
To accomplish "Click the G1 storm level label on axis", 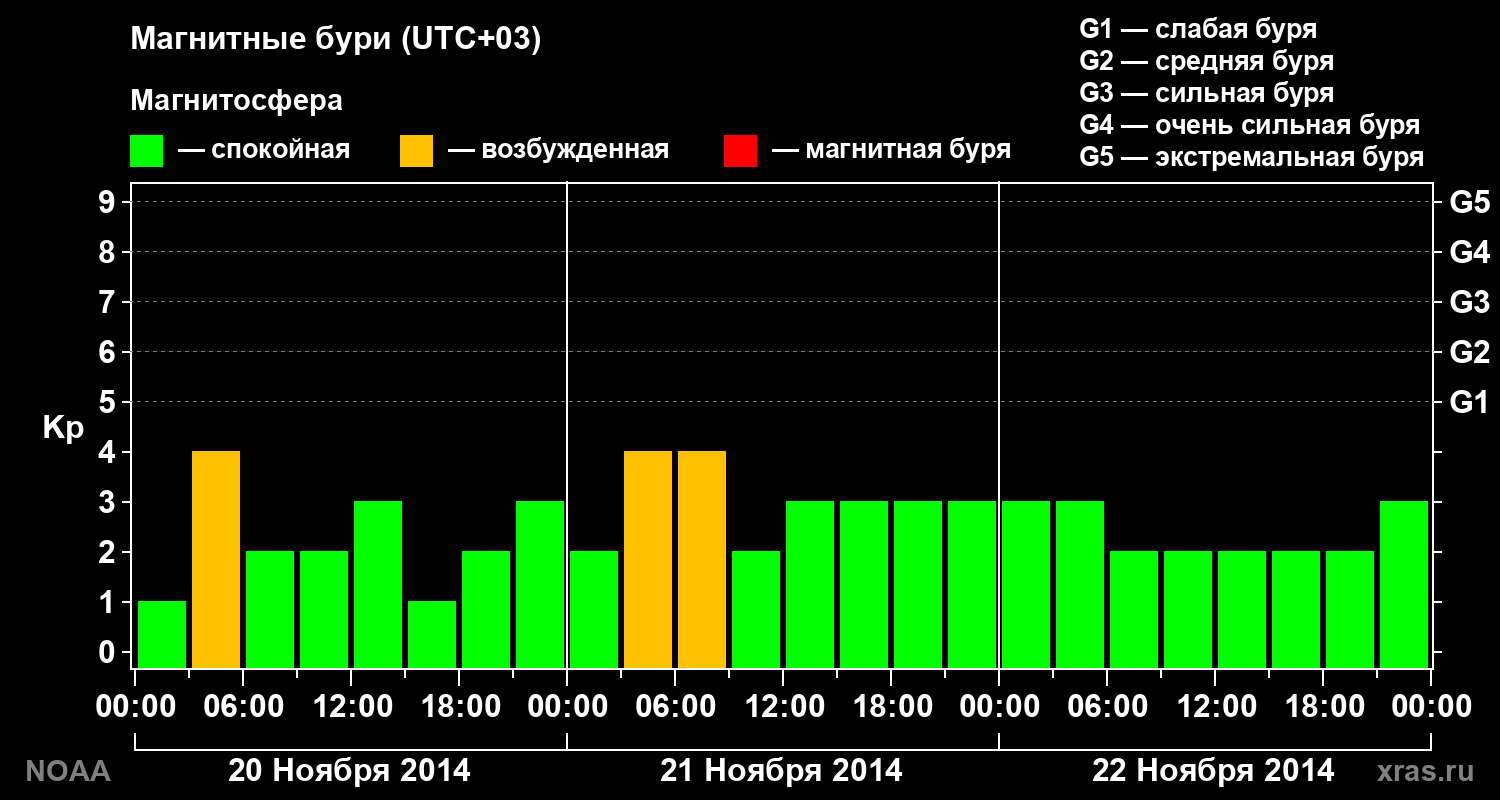I will tap(1470, 403).
